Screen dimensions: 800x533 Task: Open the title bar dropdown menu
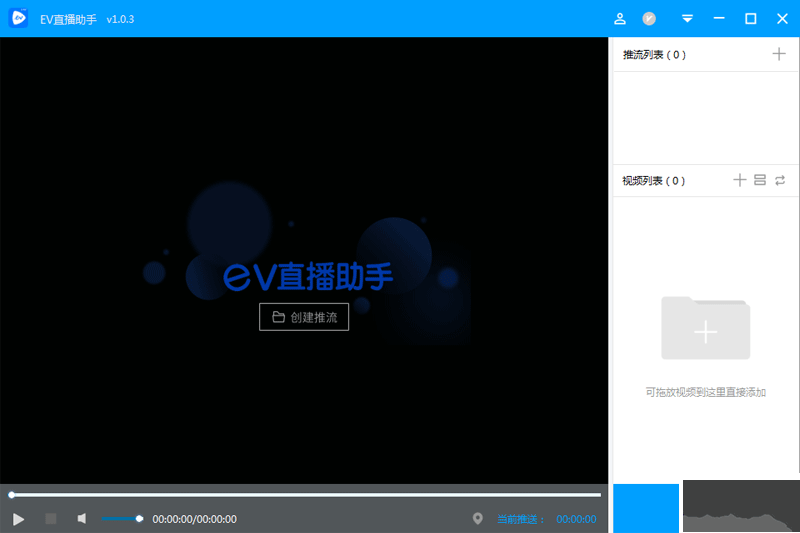coord(687,19)
